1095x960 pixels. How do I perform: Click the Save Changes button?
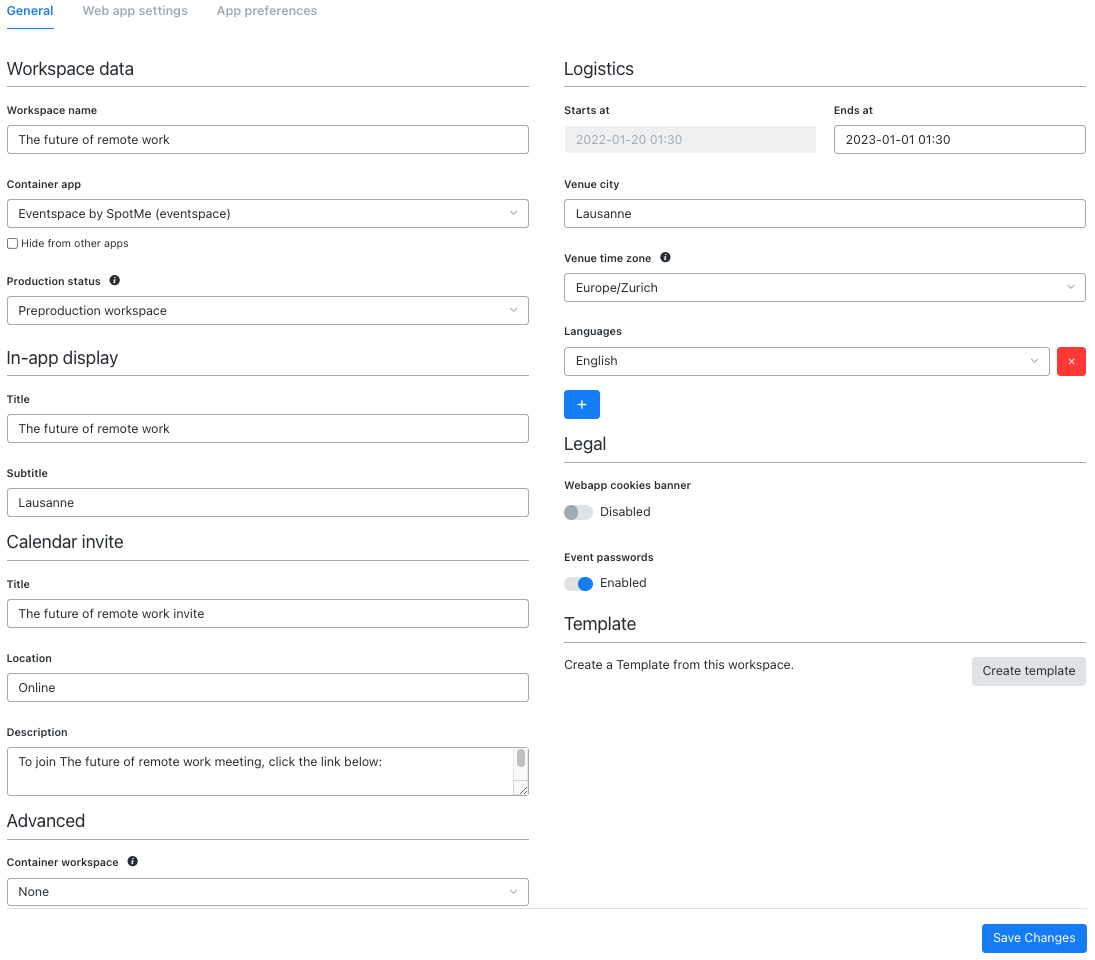(1033, 938)
